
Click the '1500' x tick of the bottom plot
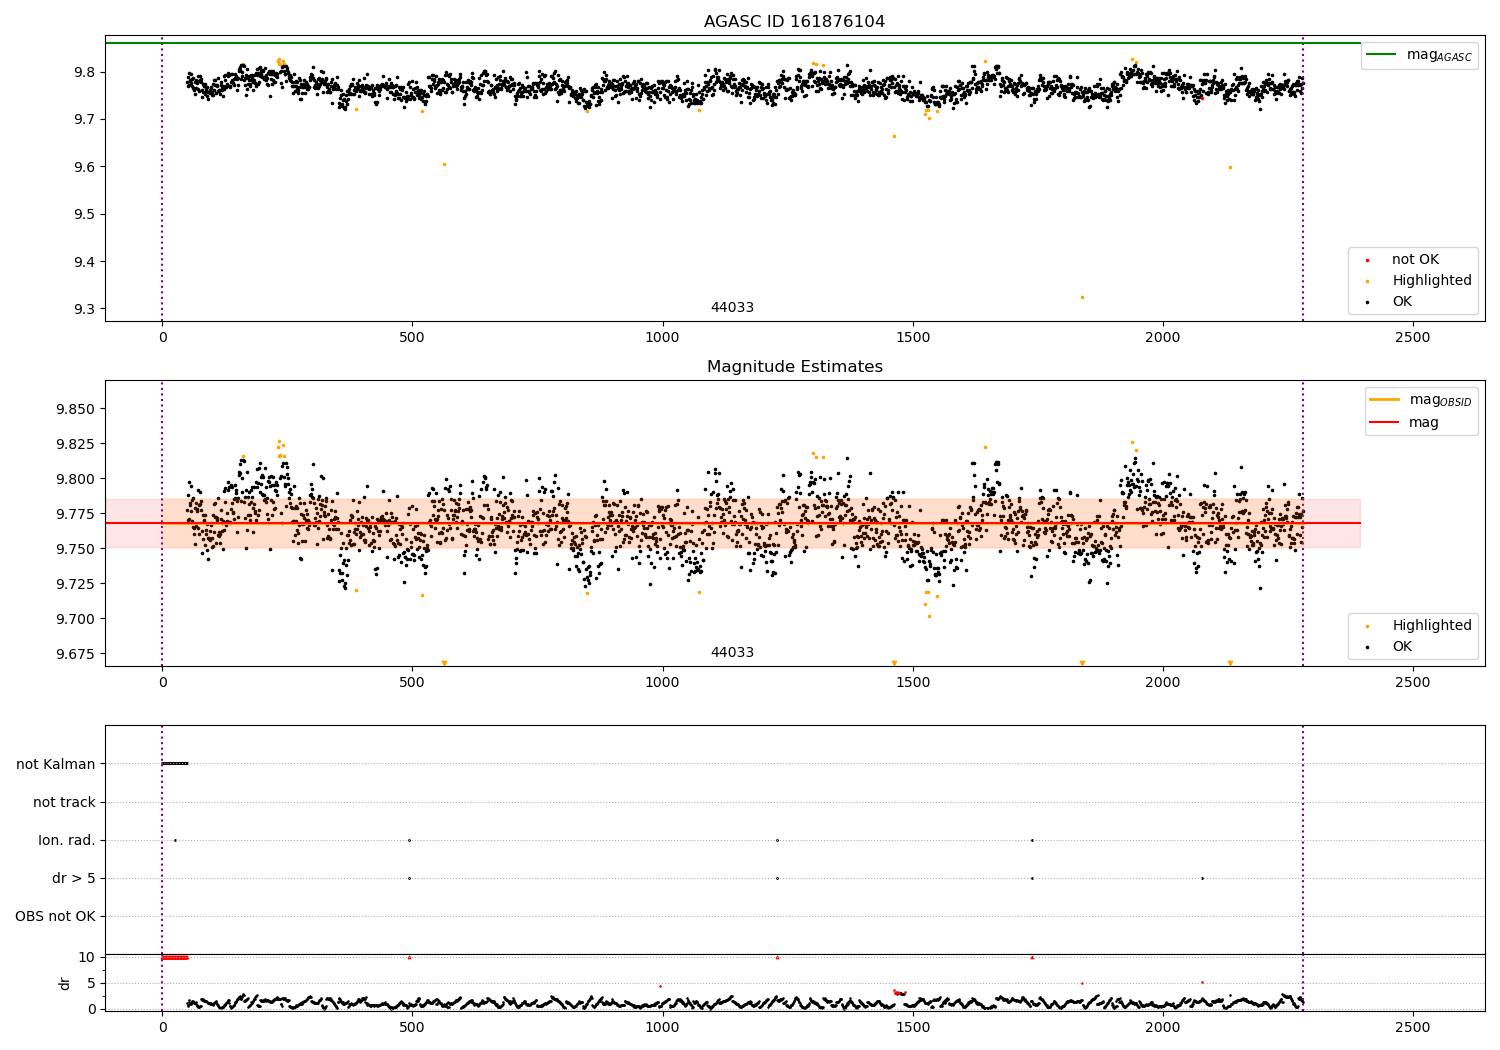pos(912,1027)
